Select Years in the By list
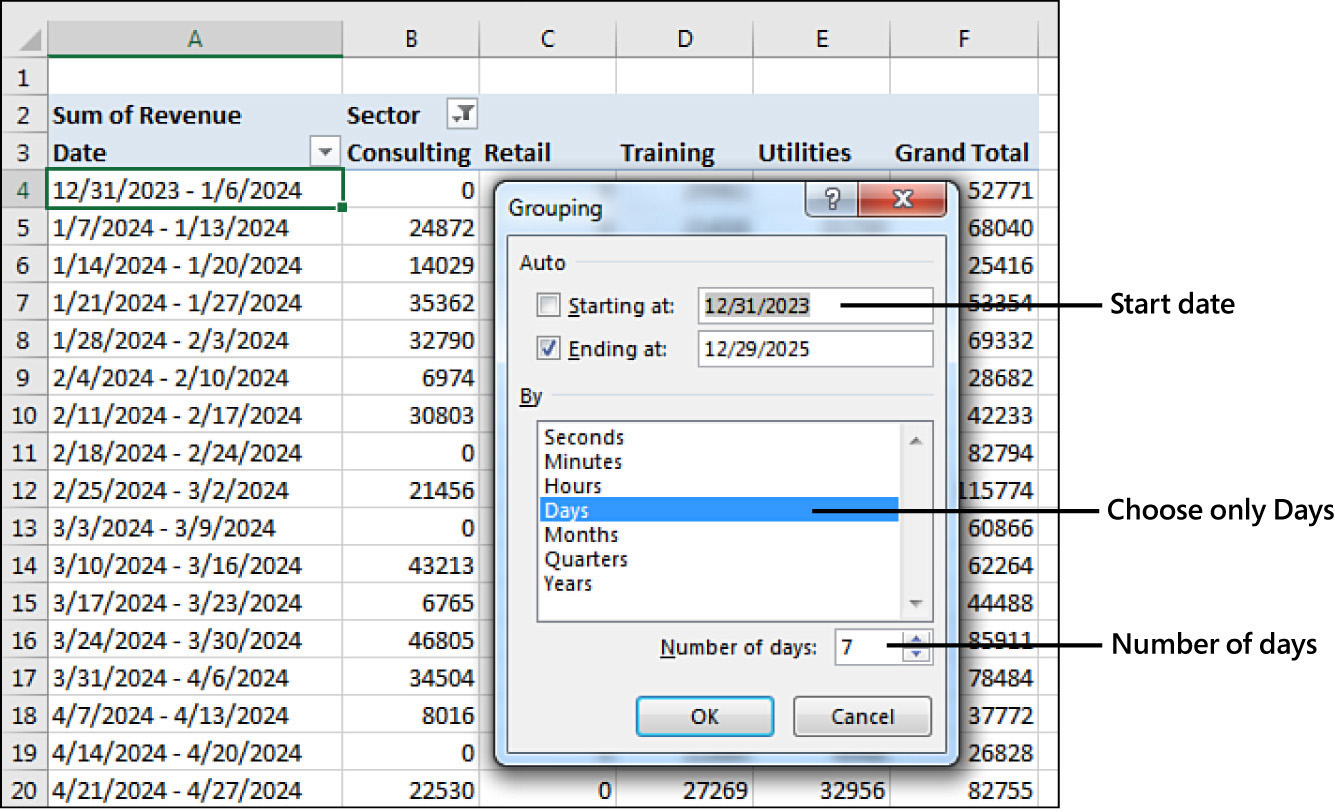Viewport: 1335px width, 812px height. tap(568, 583)
